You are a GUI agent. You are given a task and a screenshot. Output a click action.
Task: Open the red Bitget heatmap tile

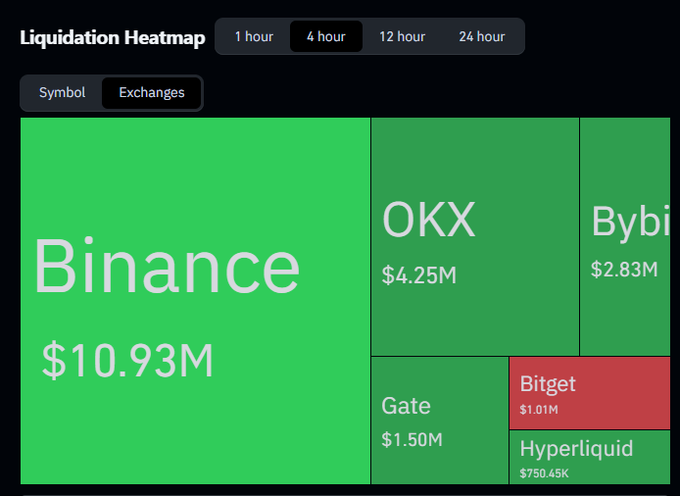coord(590,393)
